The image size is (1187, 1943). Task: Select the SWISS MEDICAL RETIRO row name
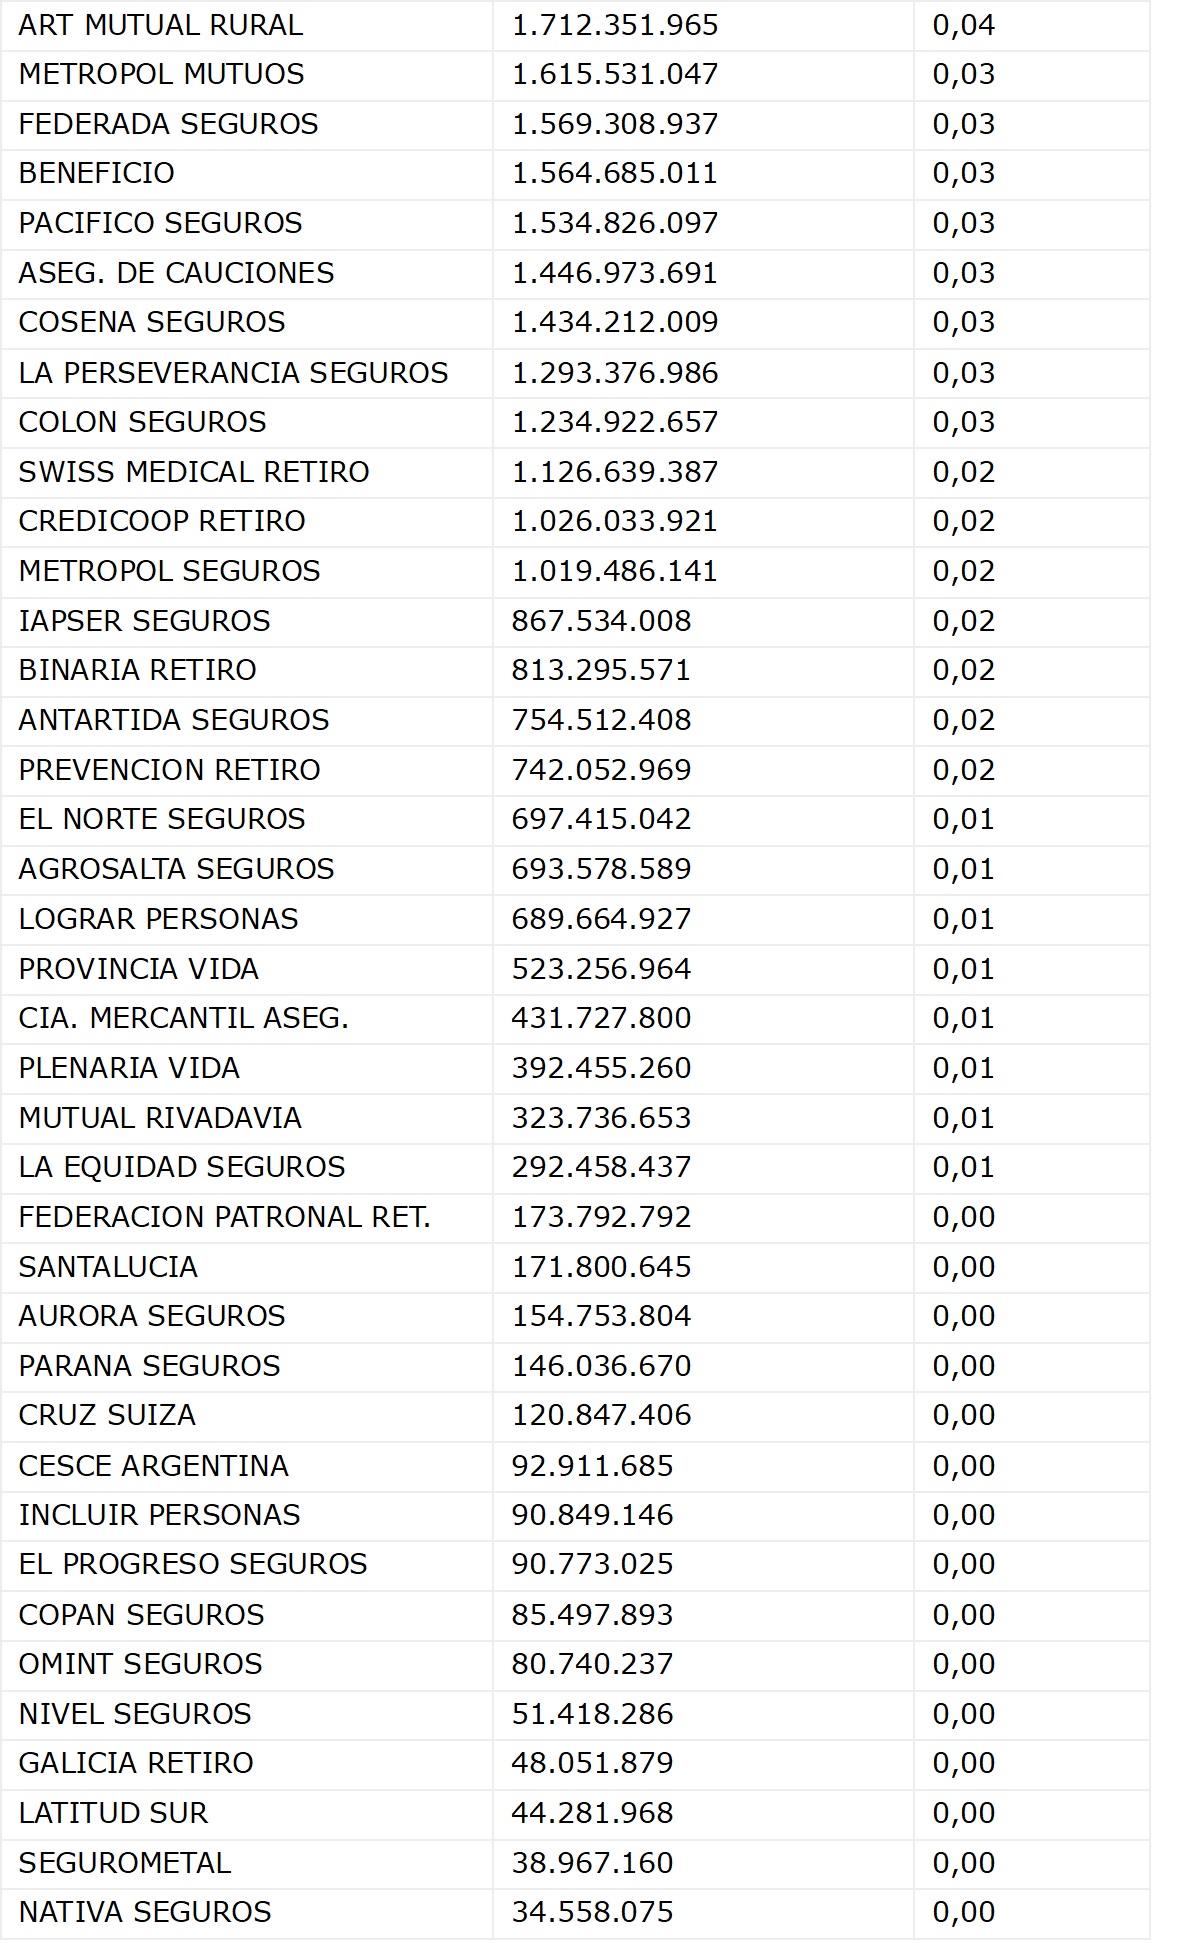194,472
